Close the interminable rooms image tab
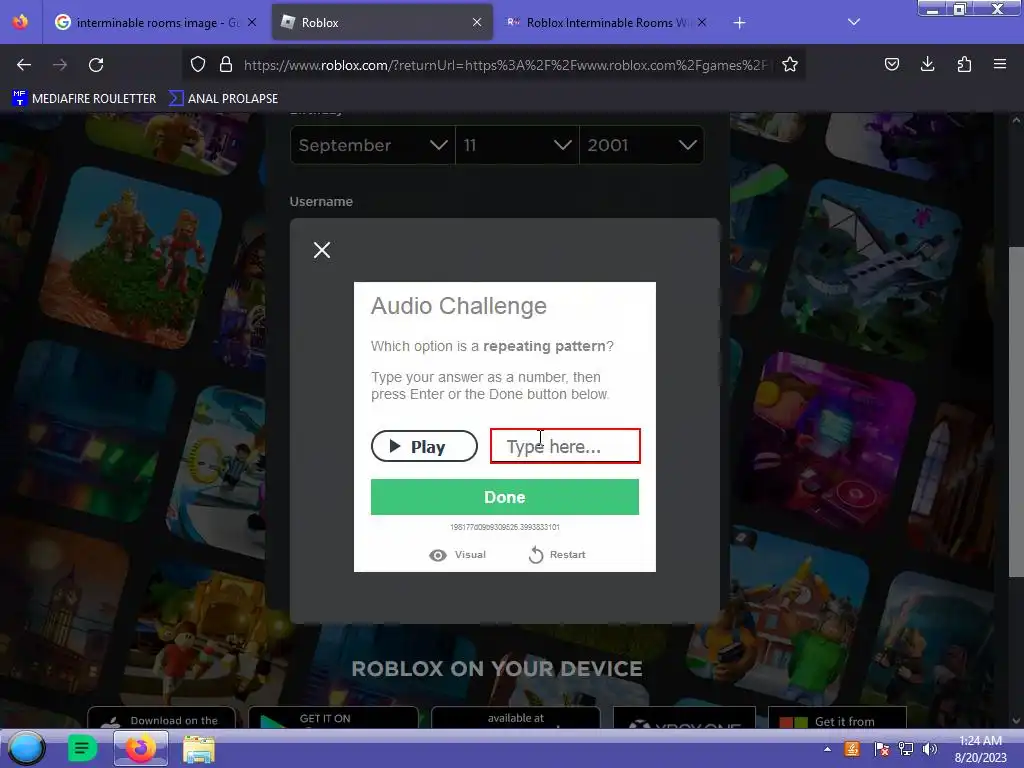 tap(252, 22)
